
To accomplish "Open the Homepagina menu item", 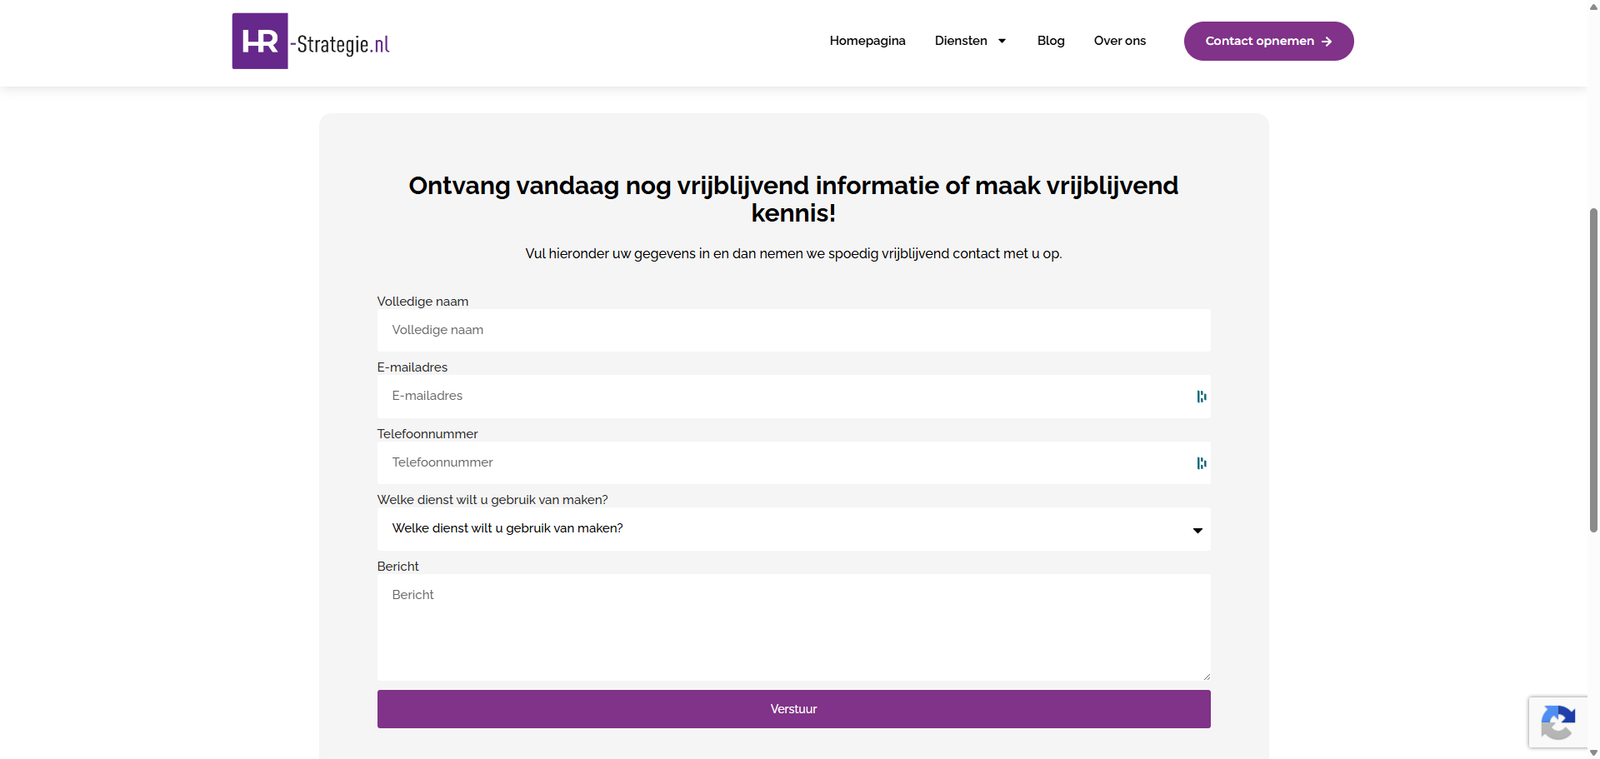I will (867, 41).
